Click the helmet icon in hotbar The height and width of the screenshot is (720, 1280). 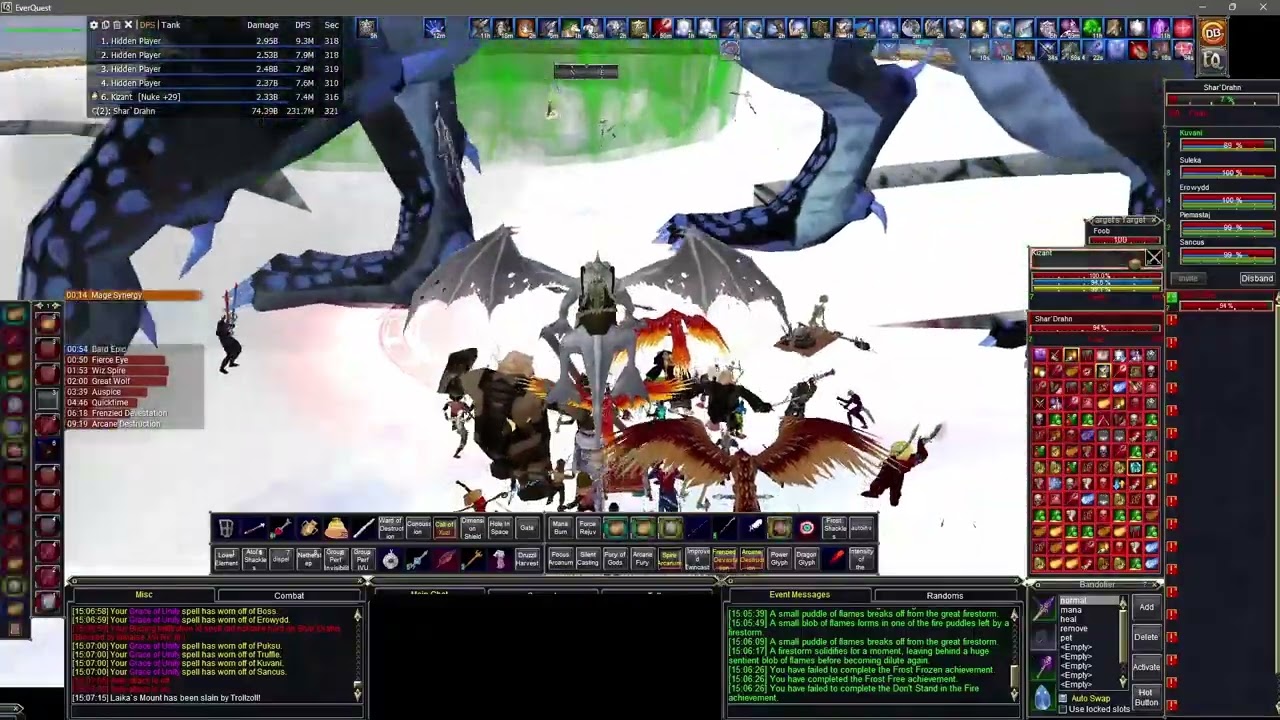click(x=225, y=528)
